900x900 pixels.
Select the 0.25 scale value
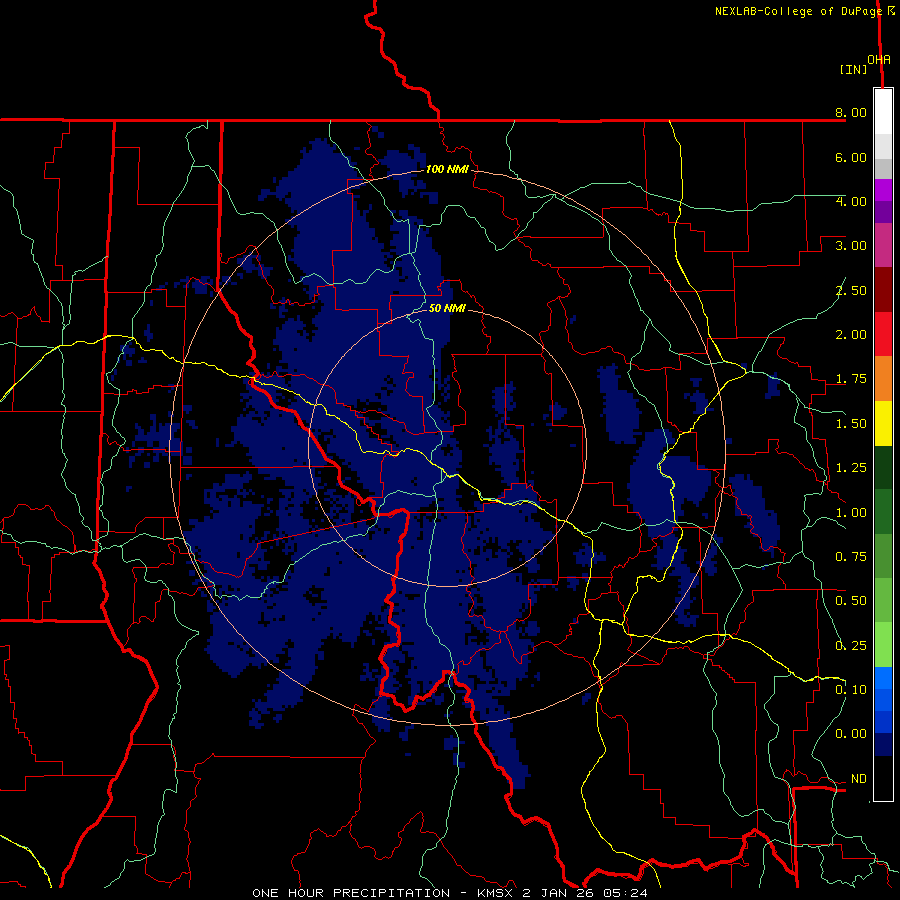851,646
